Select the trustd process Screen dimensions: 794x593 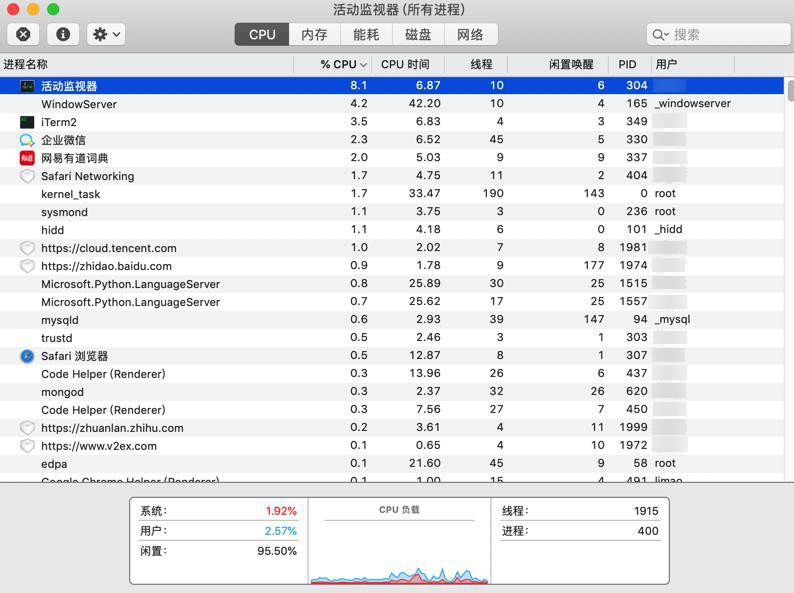[392, 338]
